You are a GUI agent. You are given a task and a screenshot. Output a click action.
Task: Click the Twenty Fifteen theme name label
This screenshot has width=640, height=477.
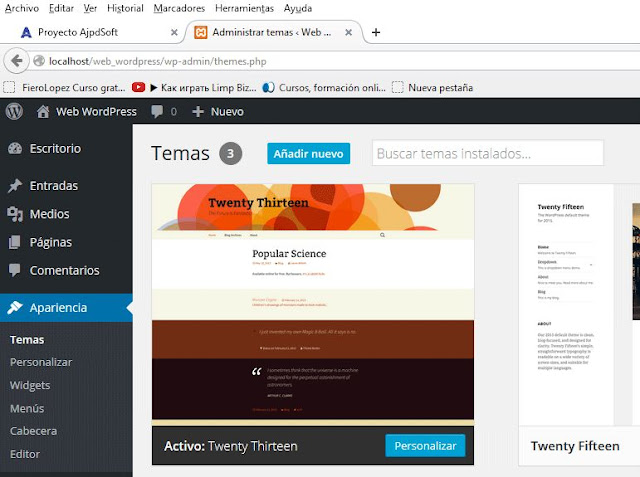click(x=575, y=446)
